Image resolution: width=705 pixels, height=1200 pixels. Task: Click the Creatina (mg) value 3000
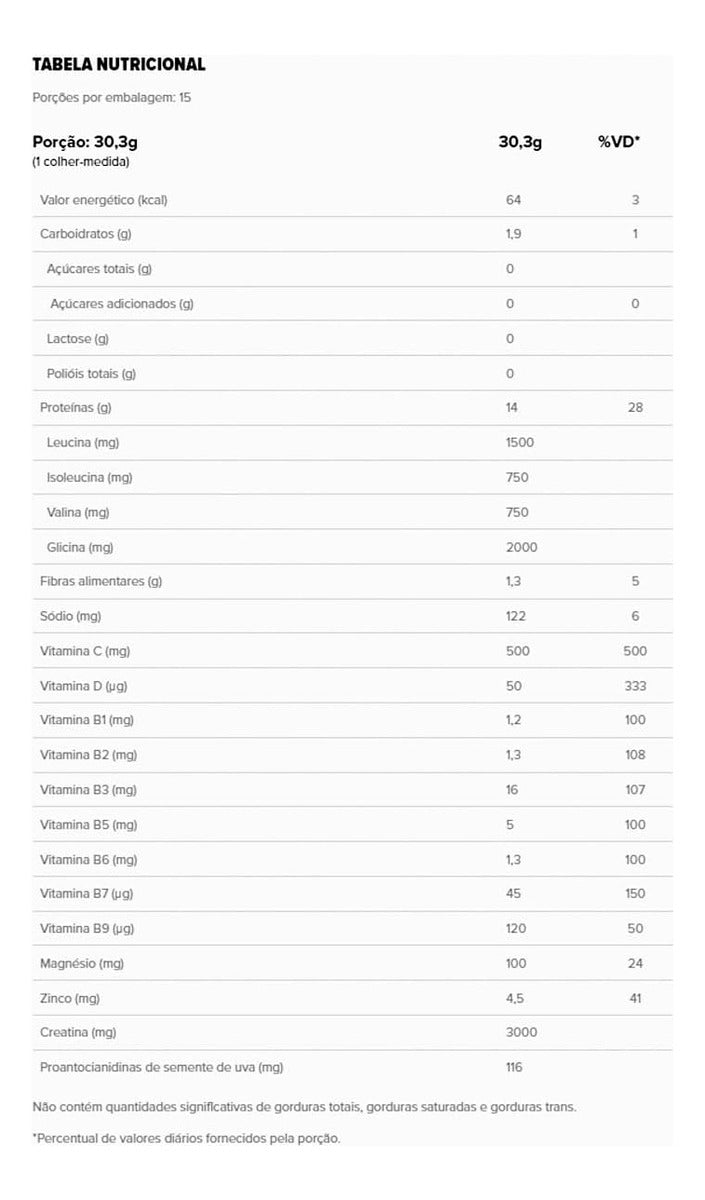click(522, 1033)
